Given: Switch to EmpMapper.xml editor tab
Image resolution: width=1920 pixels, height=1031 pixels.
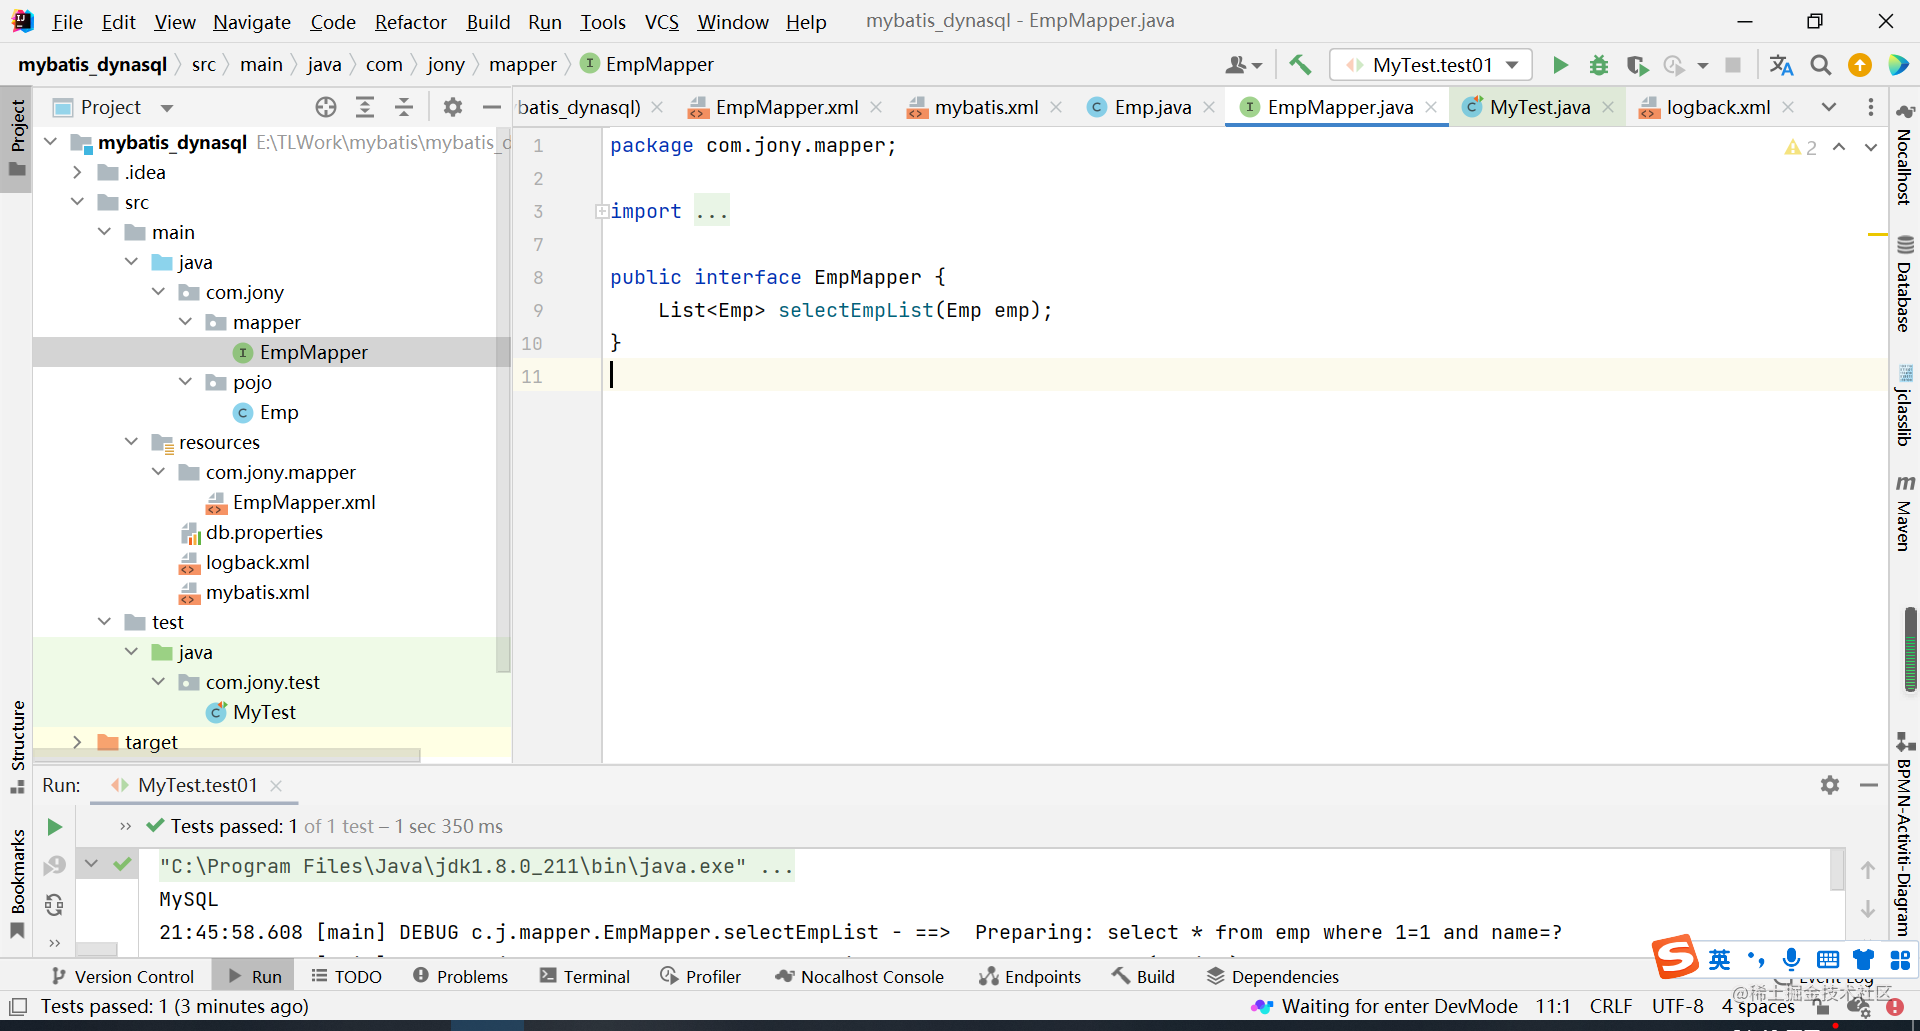Looking at the screenshot, I should (773, 107).
